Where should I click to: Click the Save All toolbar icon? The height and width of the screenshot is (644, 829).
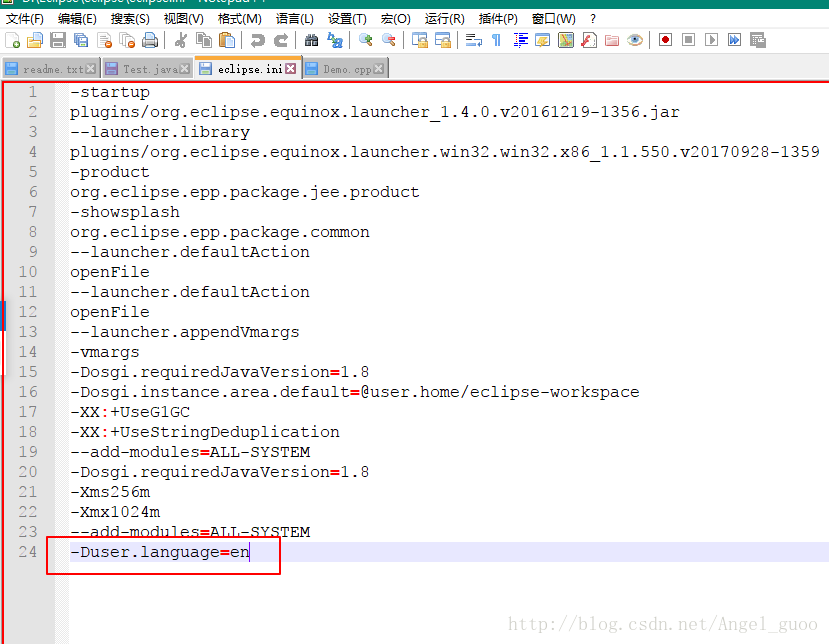81,40
